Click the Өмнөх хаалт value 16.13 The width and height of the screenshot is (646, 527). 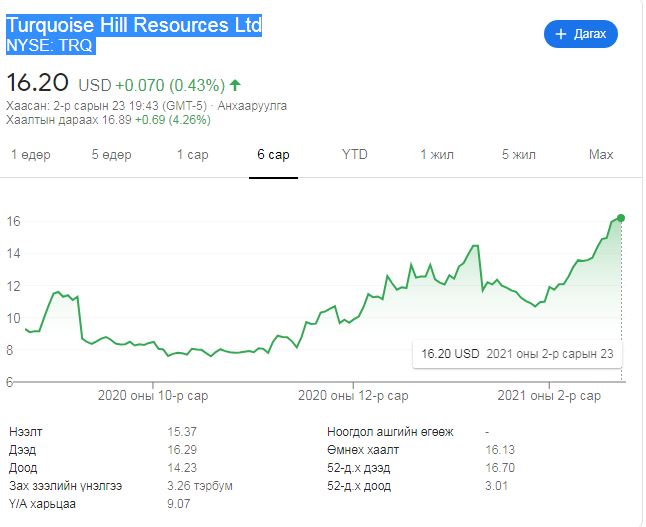(500, 450)
